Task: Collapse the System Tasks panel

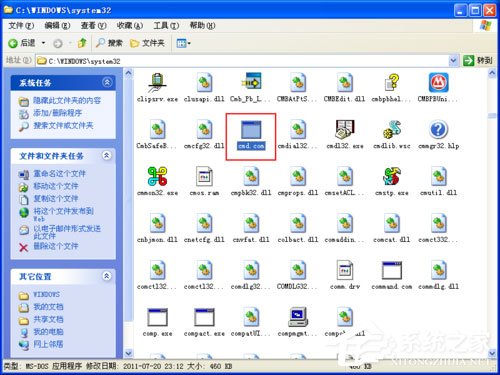Action: pyautogui.click(x=107, y=82)
